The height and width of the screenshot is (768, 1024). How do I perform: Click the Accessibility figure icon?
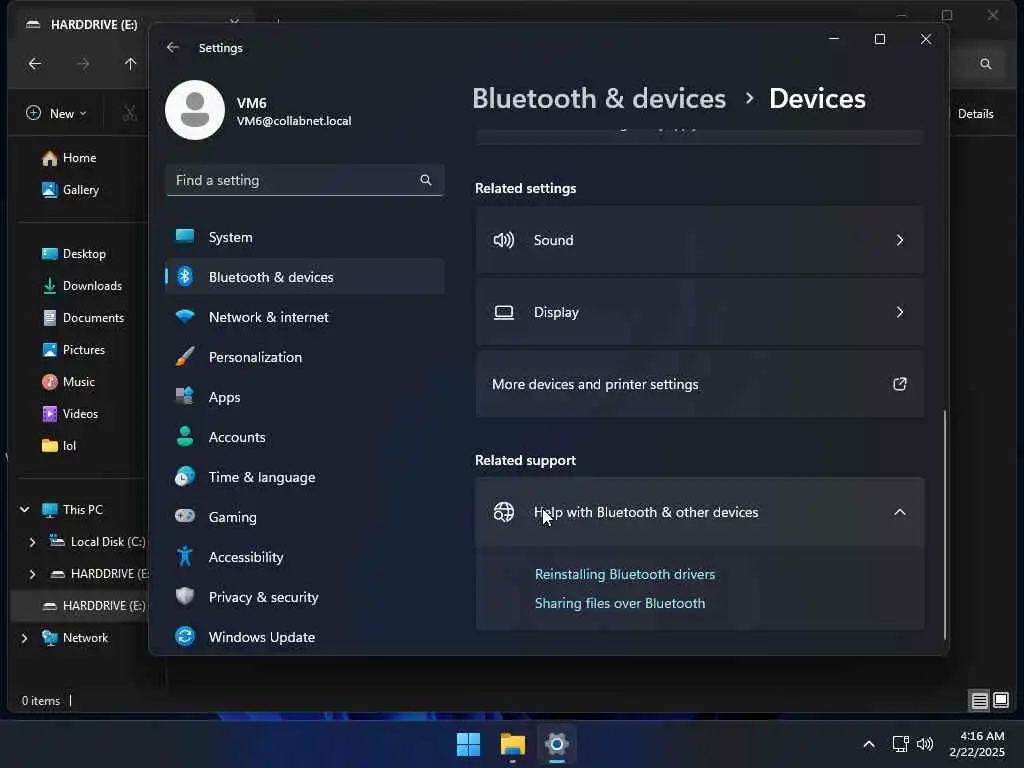pos(185,556)
